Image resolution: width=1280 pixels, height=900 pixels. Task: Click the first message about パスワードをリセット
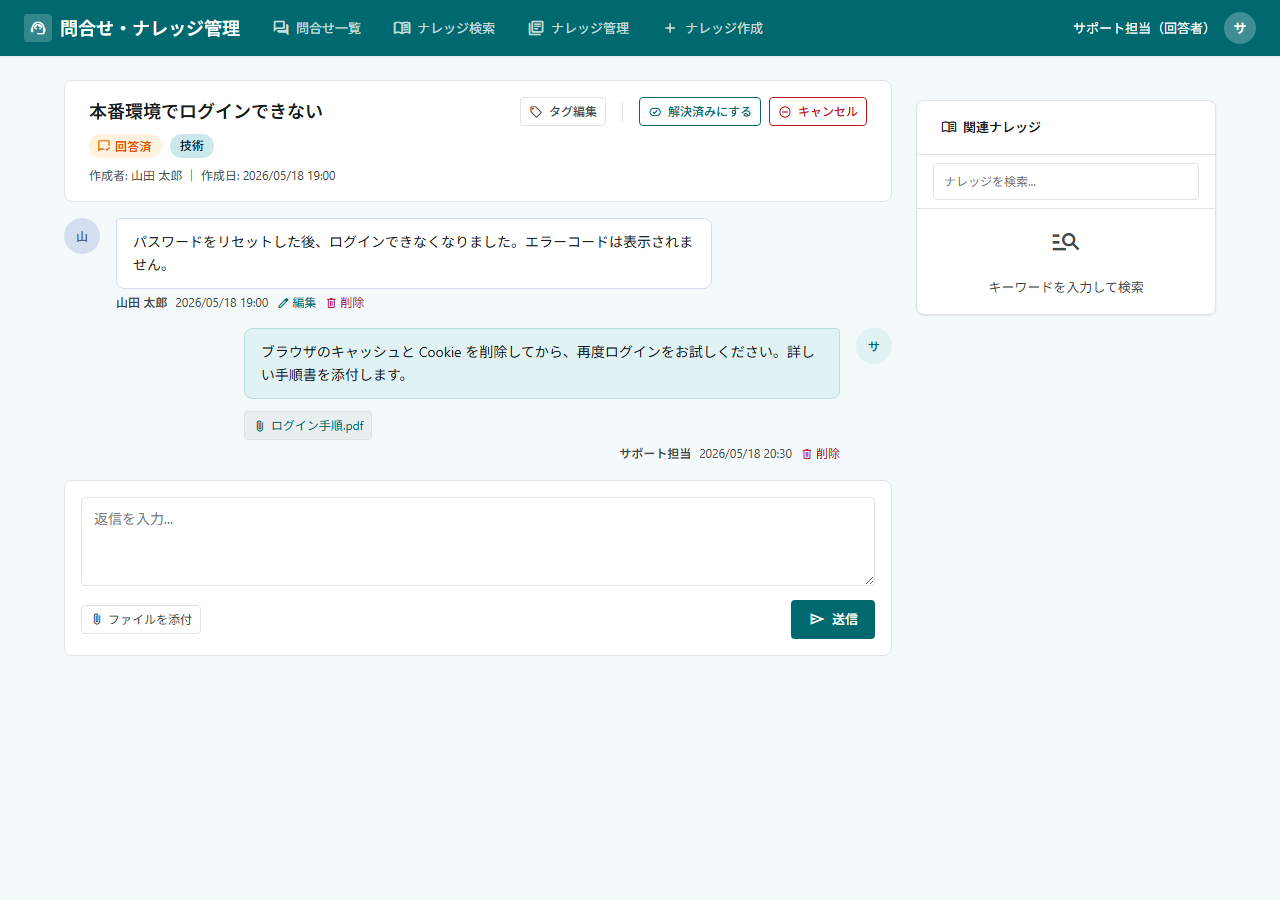(414, 253)
